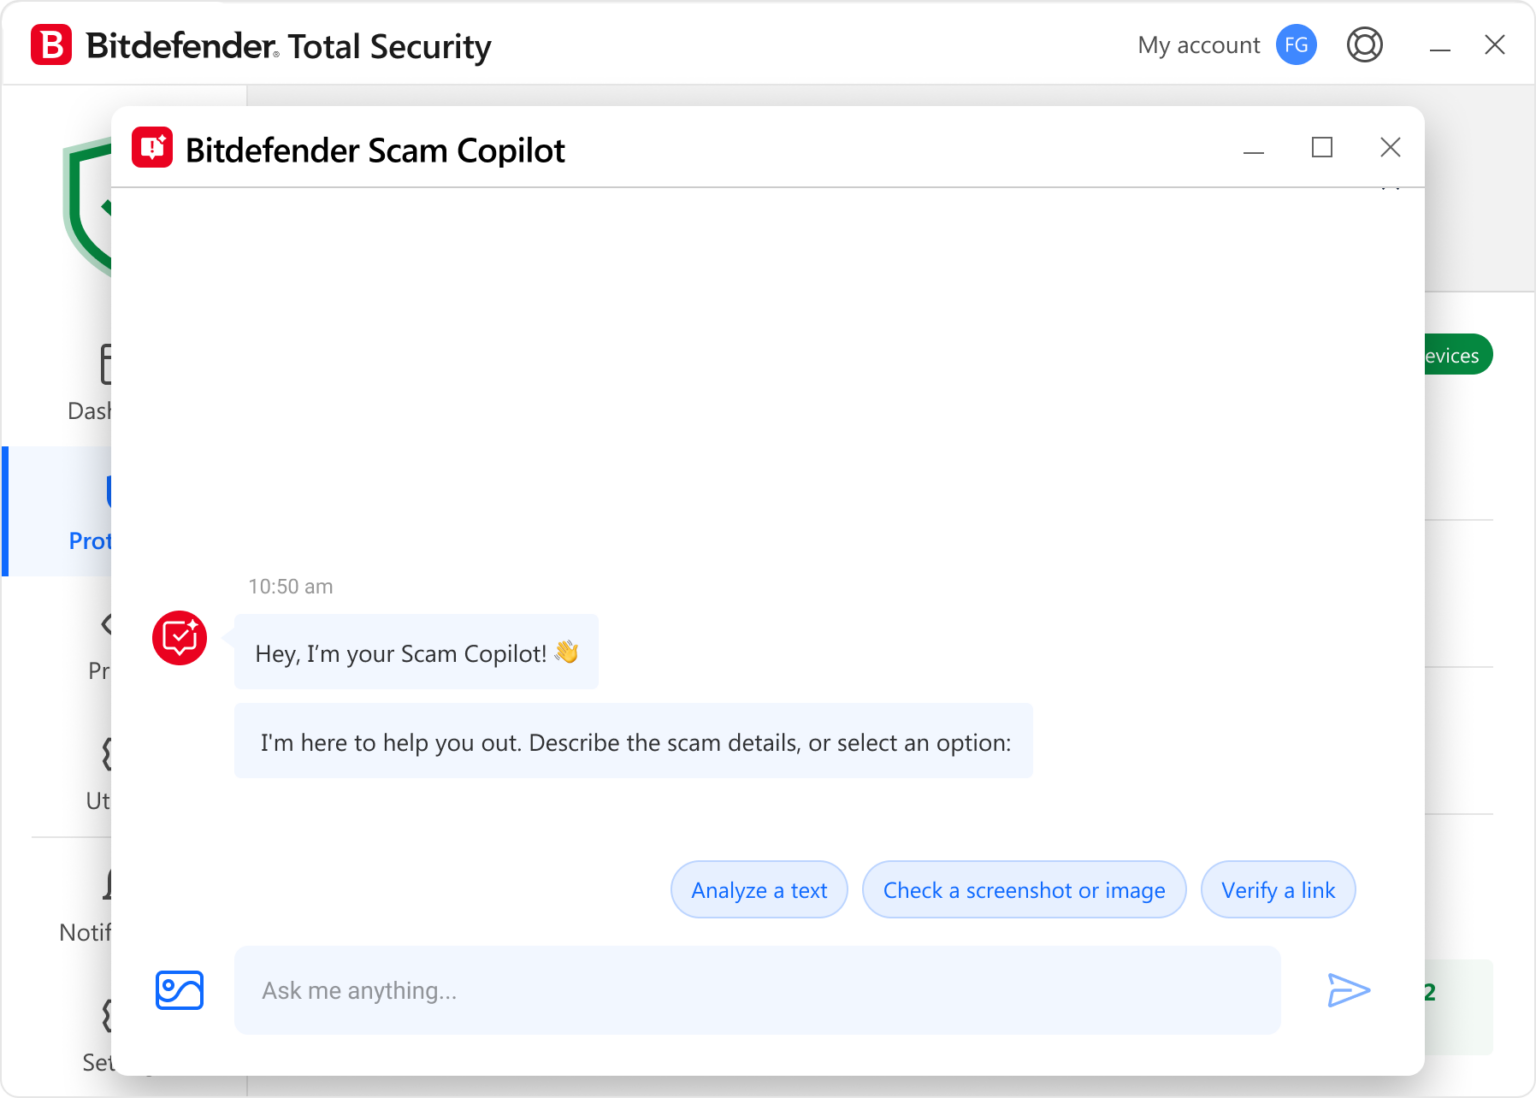Select the Verify a link option
The image size is (1536, 1098).
click(x=1278, y=889)
